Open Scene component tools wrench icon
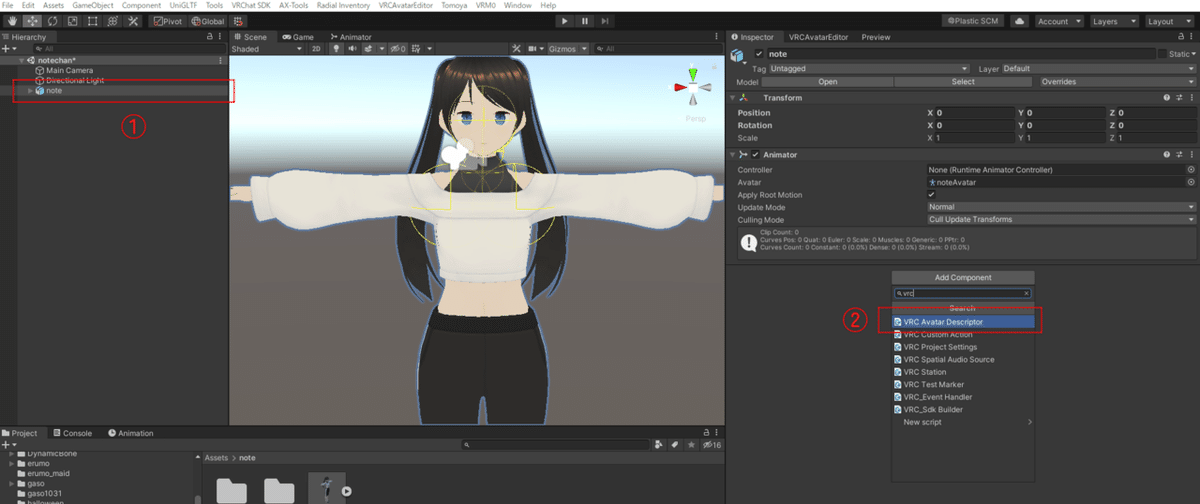The width and height of the screenshot is (1200, 504). [516, 48]
